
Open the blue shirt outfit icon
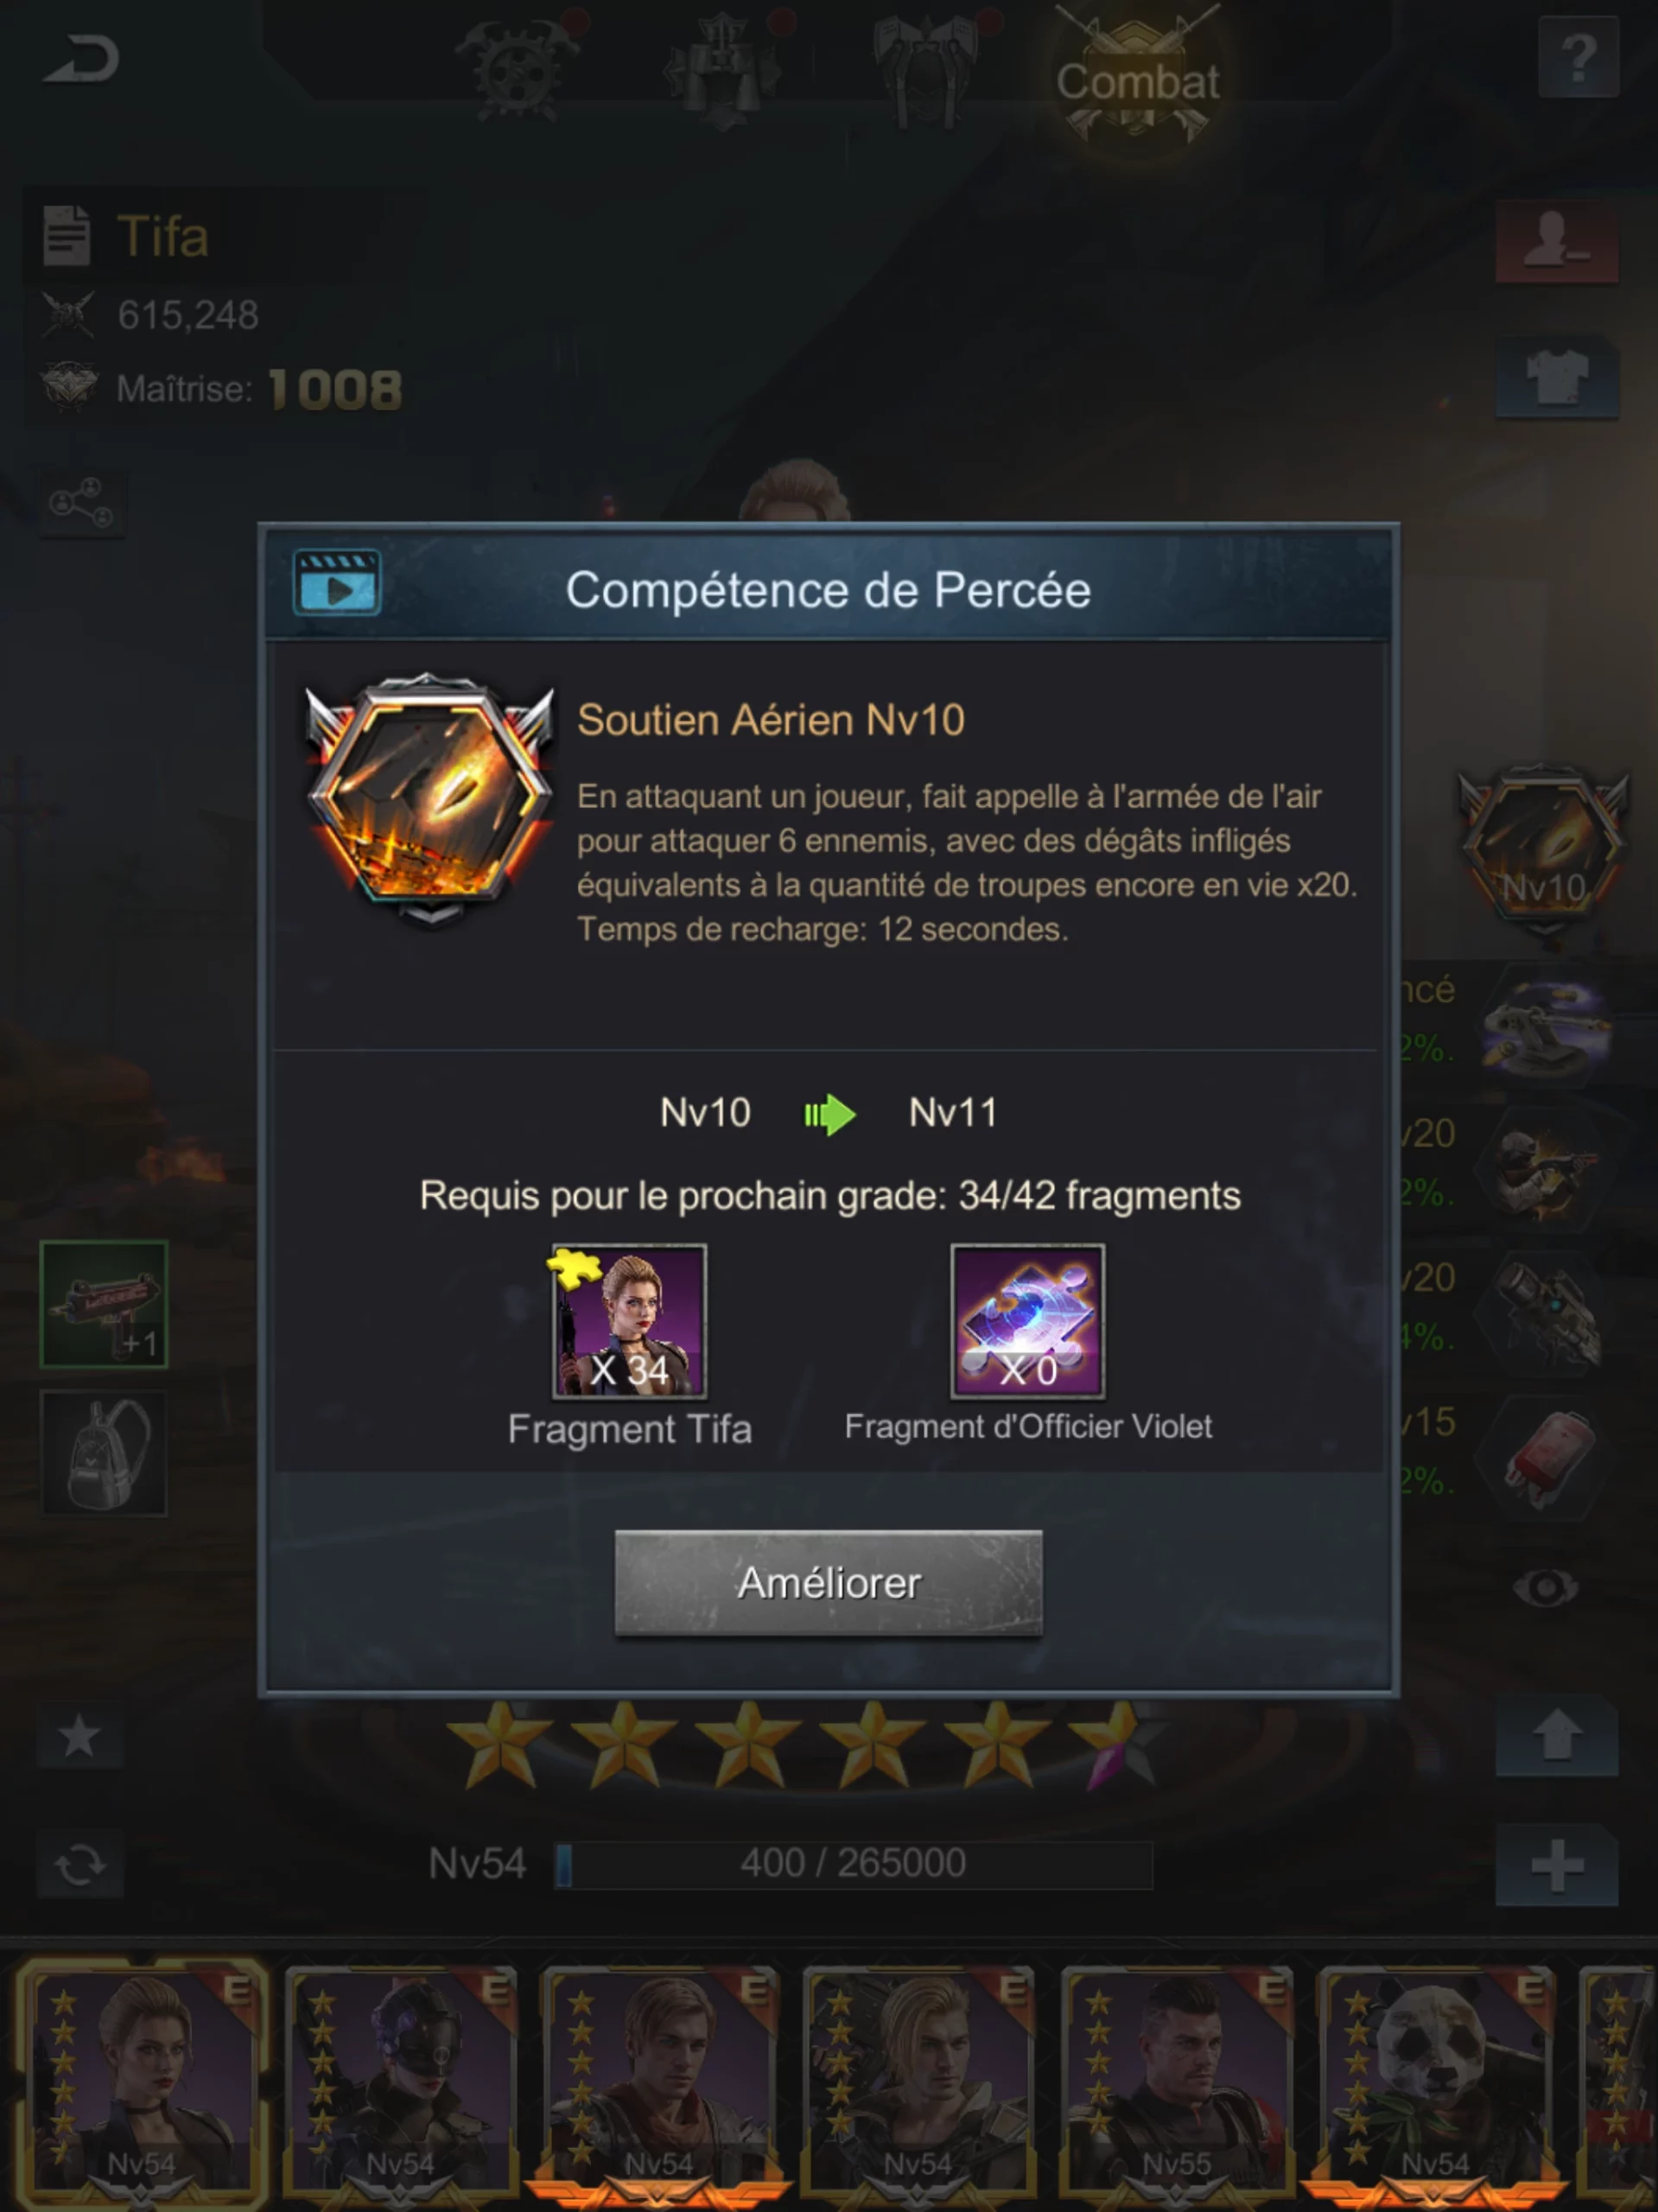(1557, 377)
